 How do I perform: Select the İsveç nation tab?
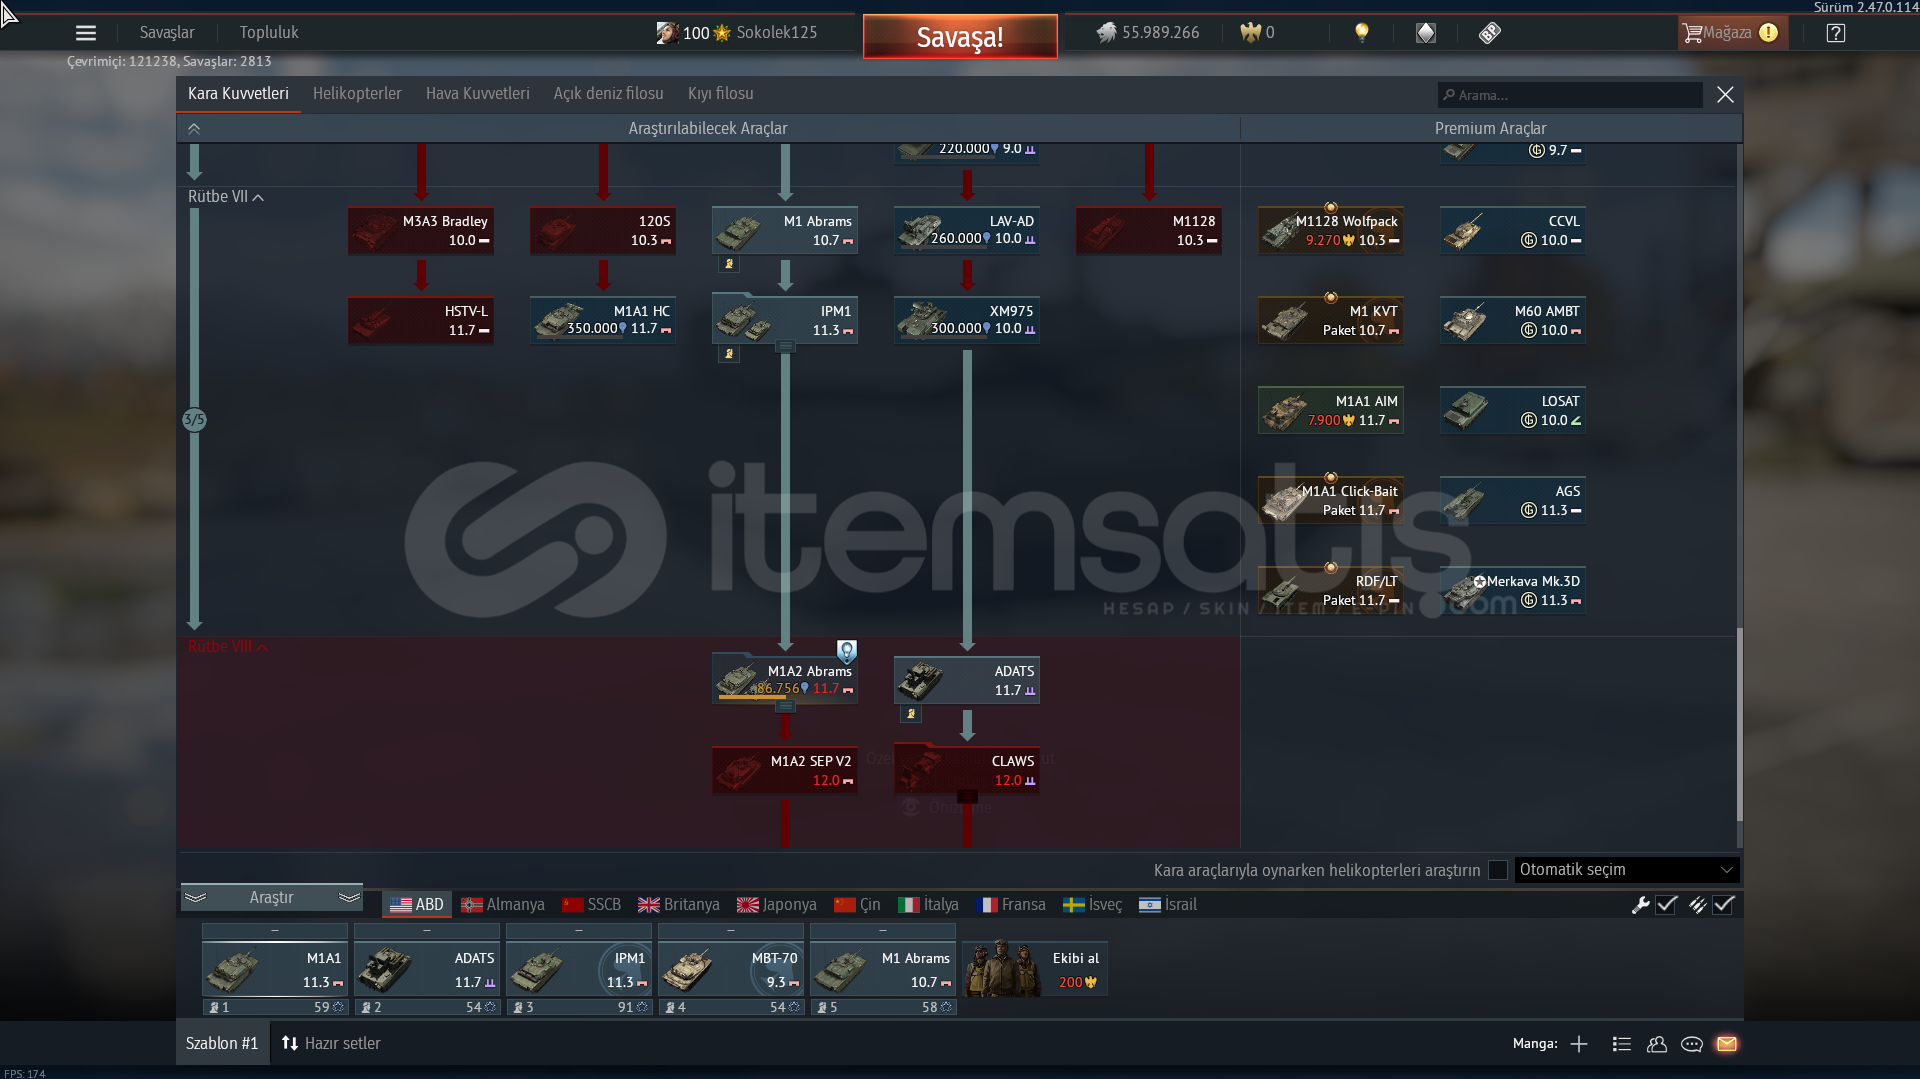tap(1093, 905)
